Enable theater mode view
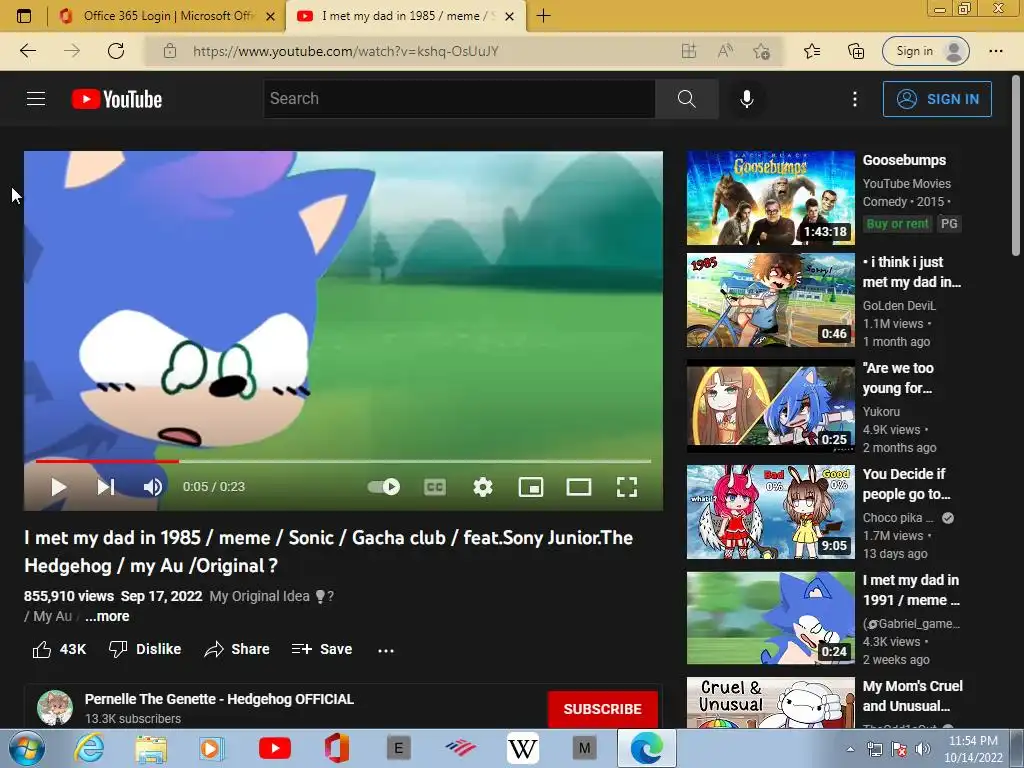Viewport: 1024px width, 768px height. [579, 487]
